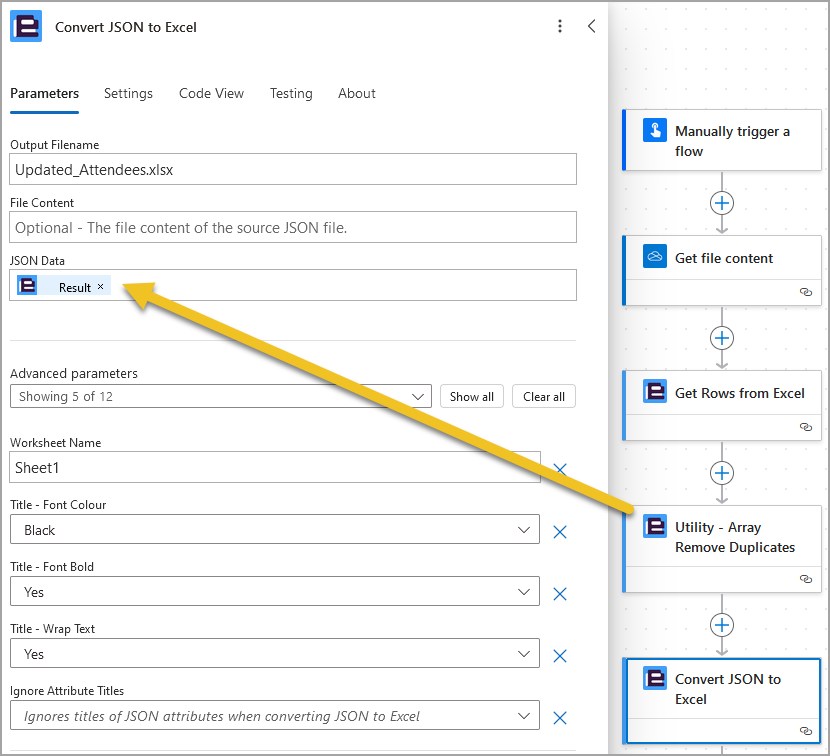Select the Get file content card
The height and width of the screenshot is (756, 830).
(x=722, y=271)
